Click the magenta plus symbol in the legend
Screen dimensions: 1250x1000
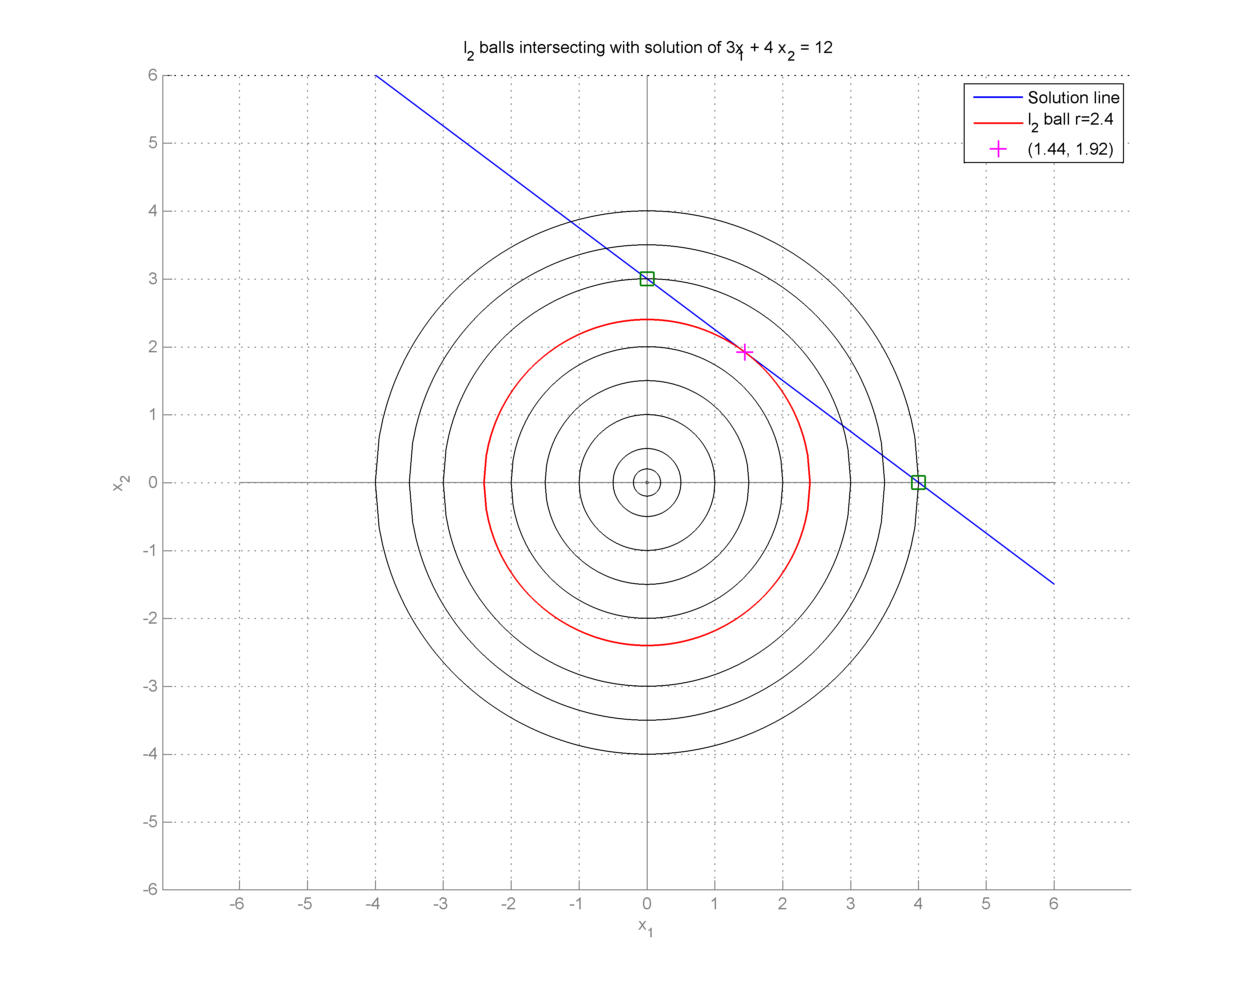click(x=998, y=149)
